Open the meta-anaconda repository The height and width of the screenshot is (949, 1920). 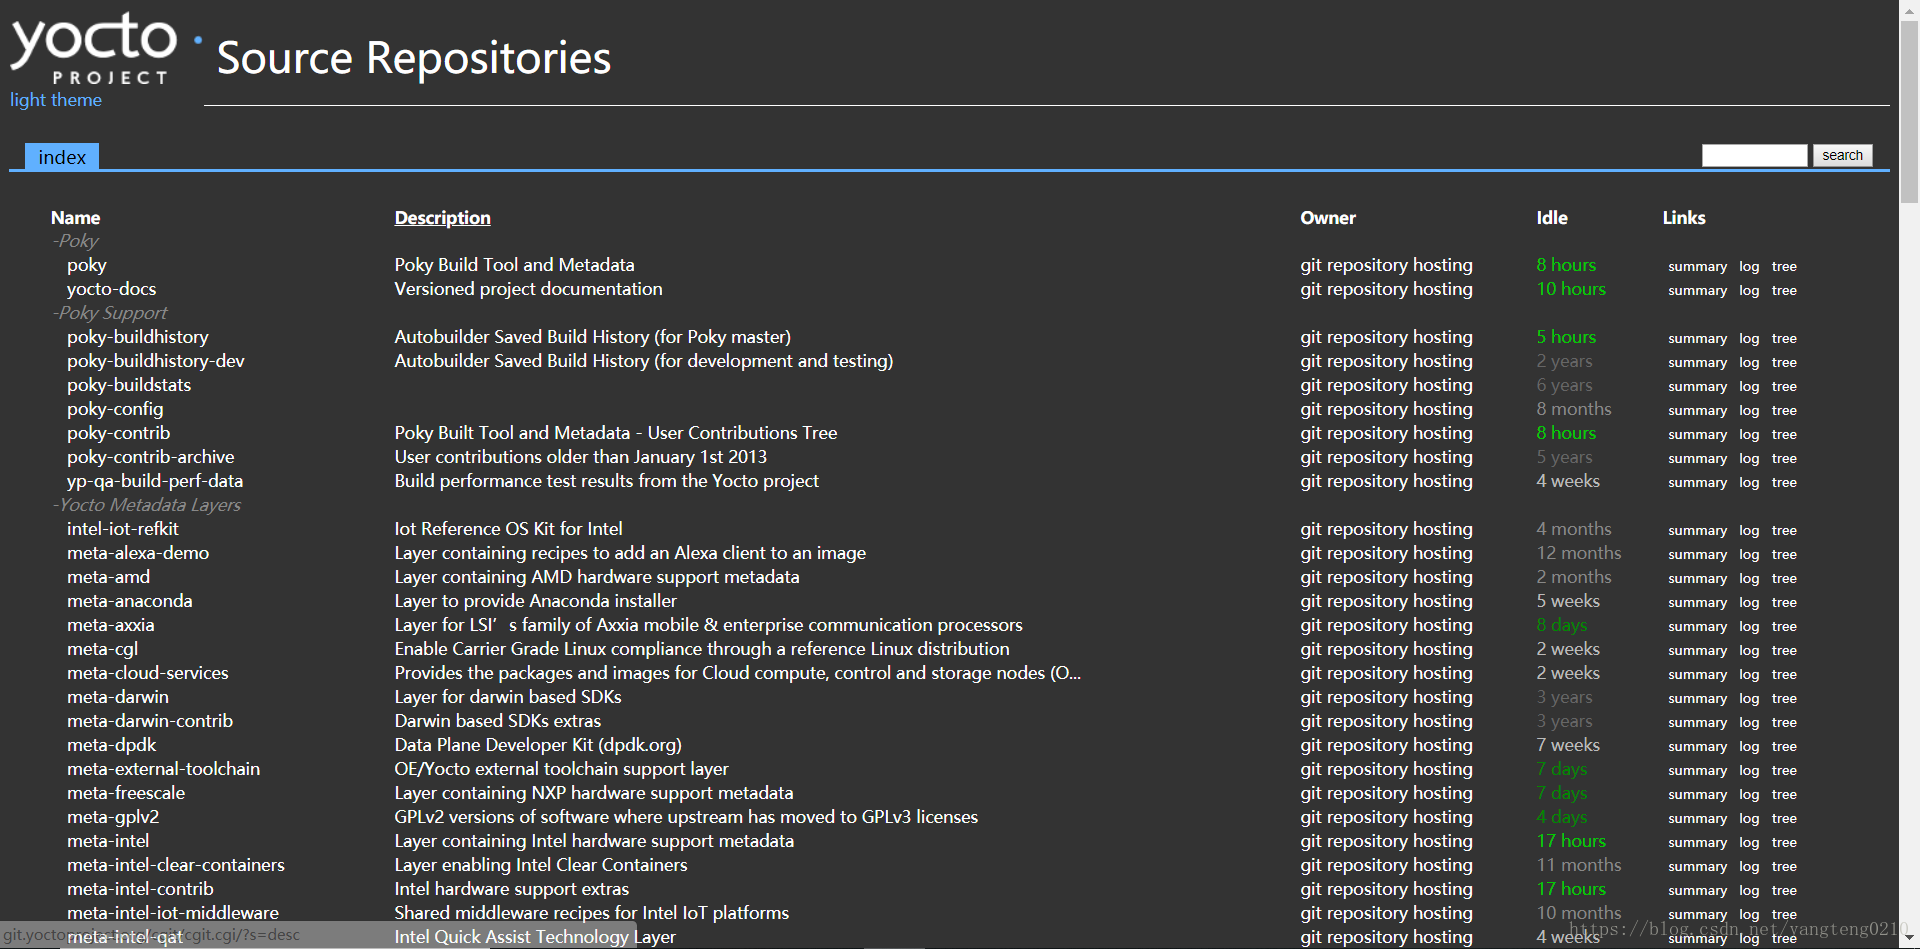pyautogui.click(x=130, y=601)
